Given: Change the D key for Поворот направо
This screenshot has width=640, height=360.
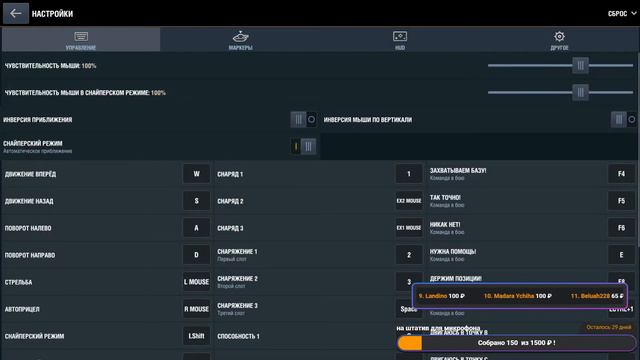Looking at the screenshot, I should pyautogui.click(x=196, y=255).
